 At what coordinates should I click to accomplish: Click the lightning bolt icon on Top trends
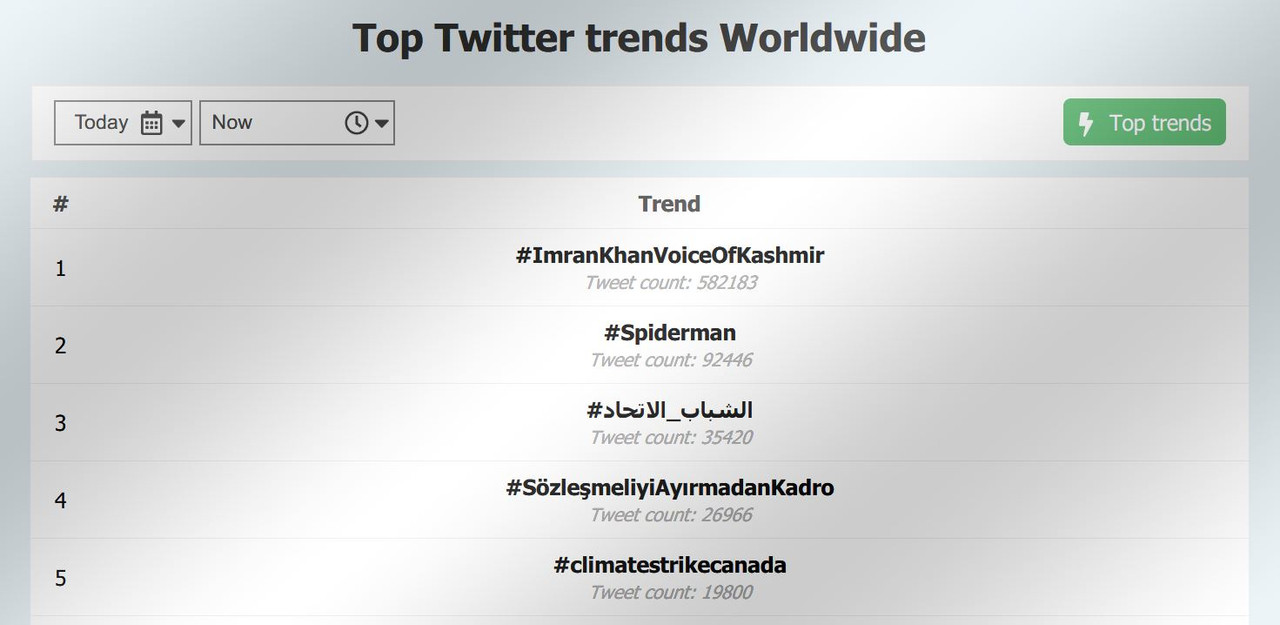click(1086, 124)
